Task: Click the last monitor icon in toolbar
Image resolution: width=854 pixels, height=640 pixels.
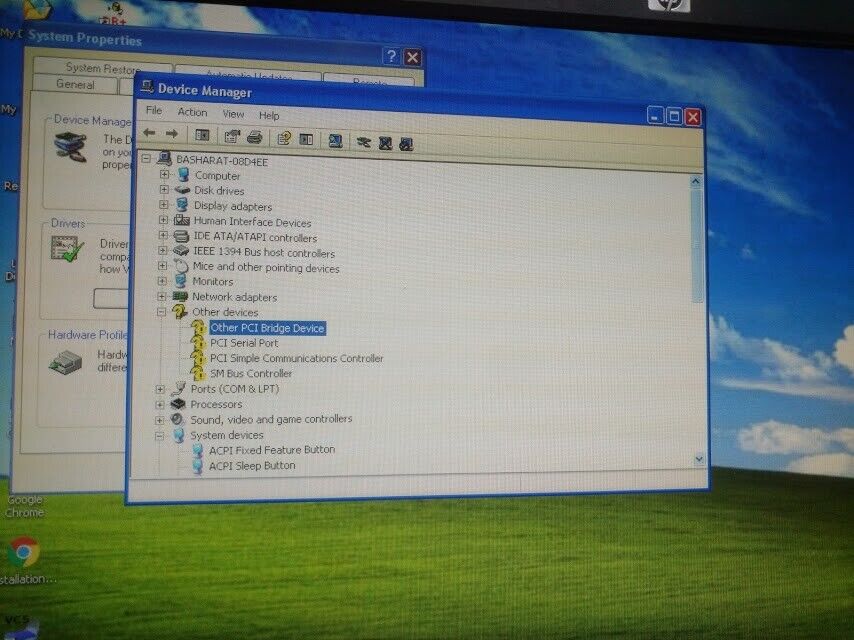Action: point(406,144)
